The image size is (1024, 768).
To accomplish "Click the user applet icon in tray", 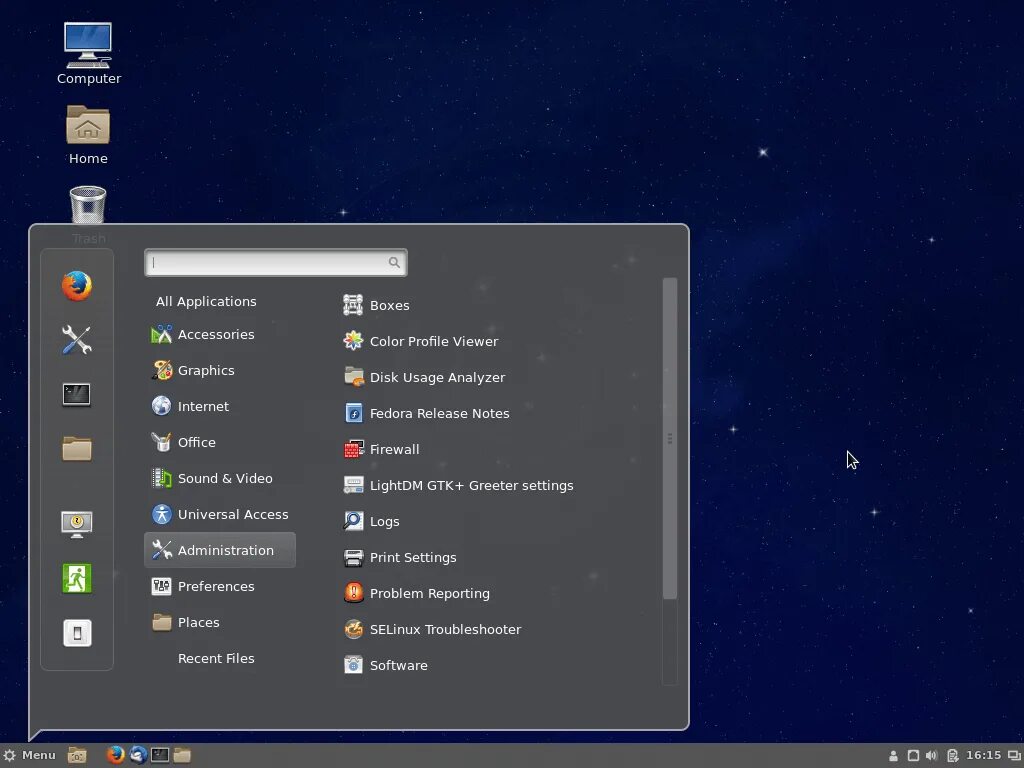I will click(x=893, y=756).
